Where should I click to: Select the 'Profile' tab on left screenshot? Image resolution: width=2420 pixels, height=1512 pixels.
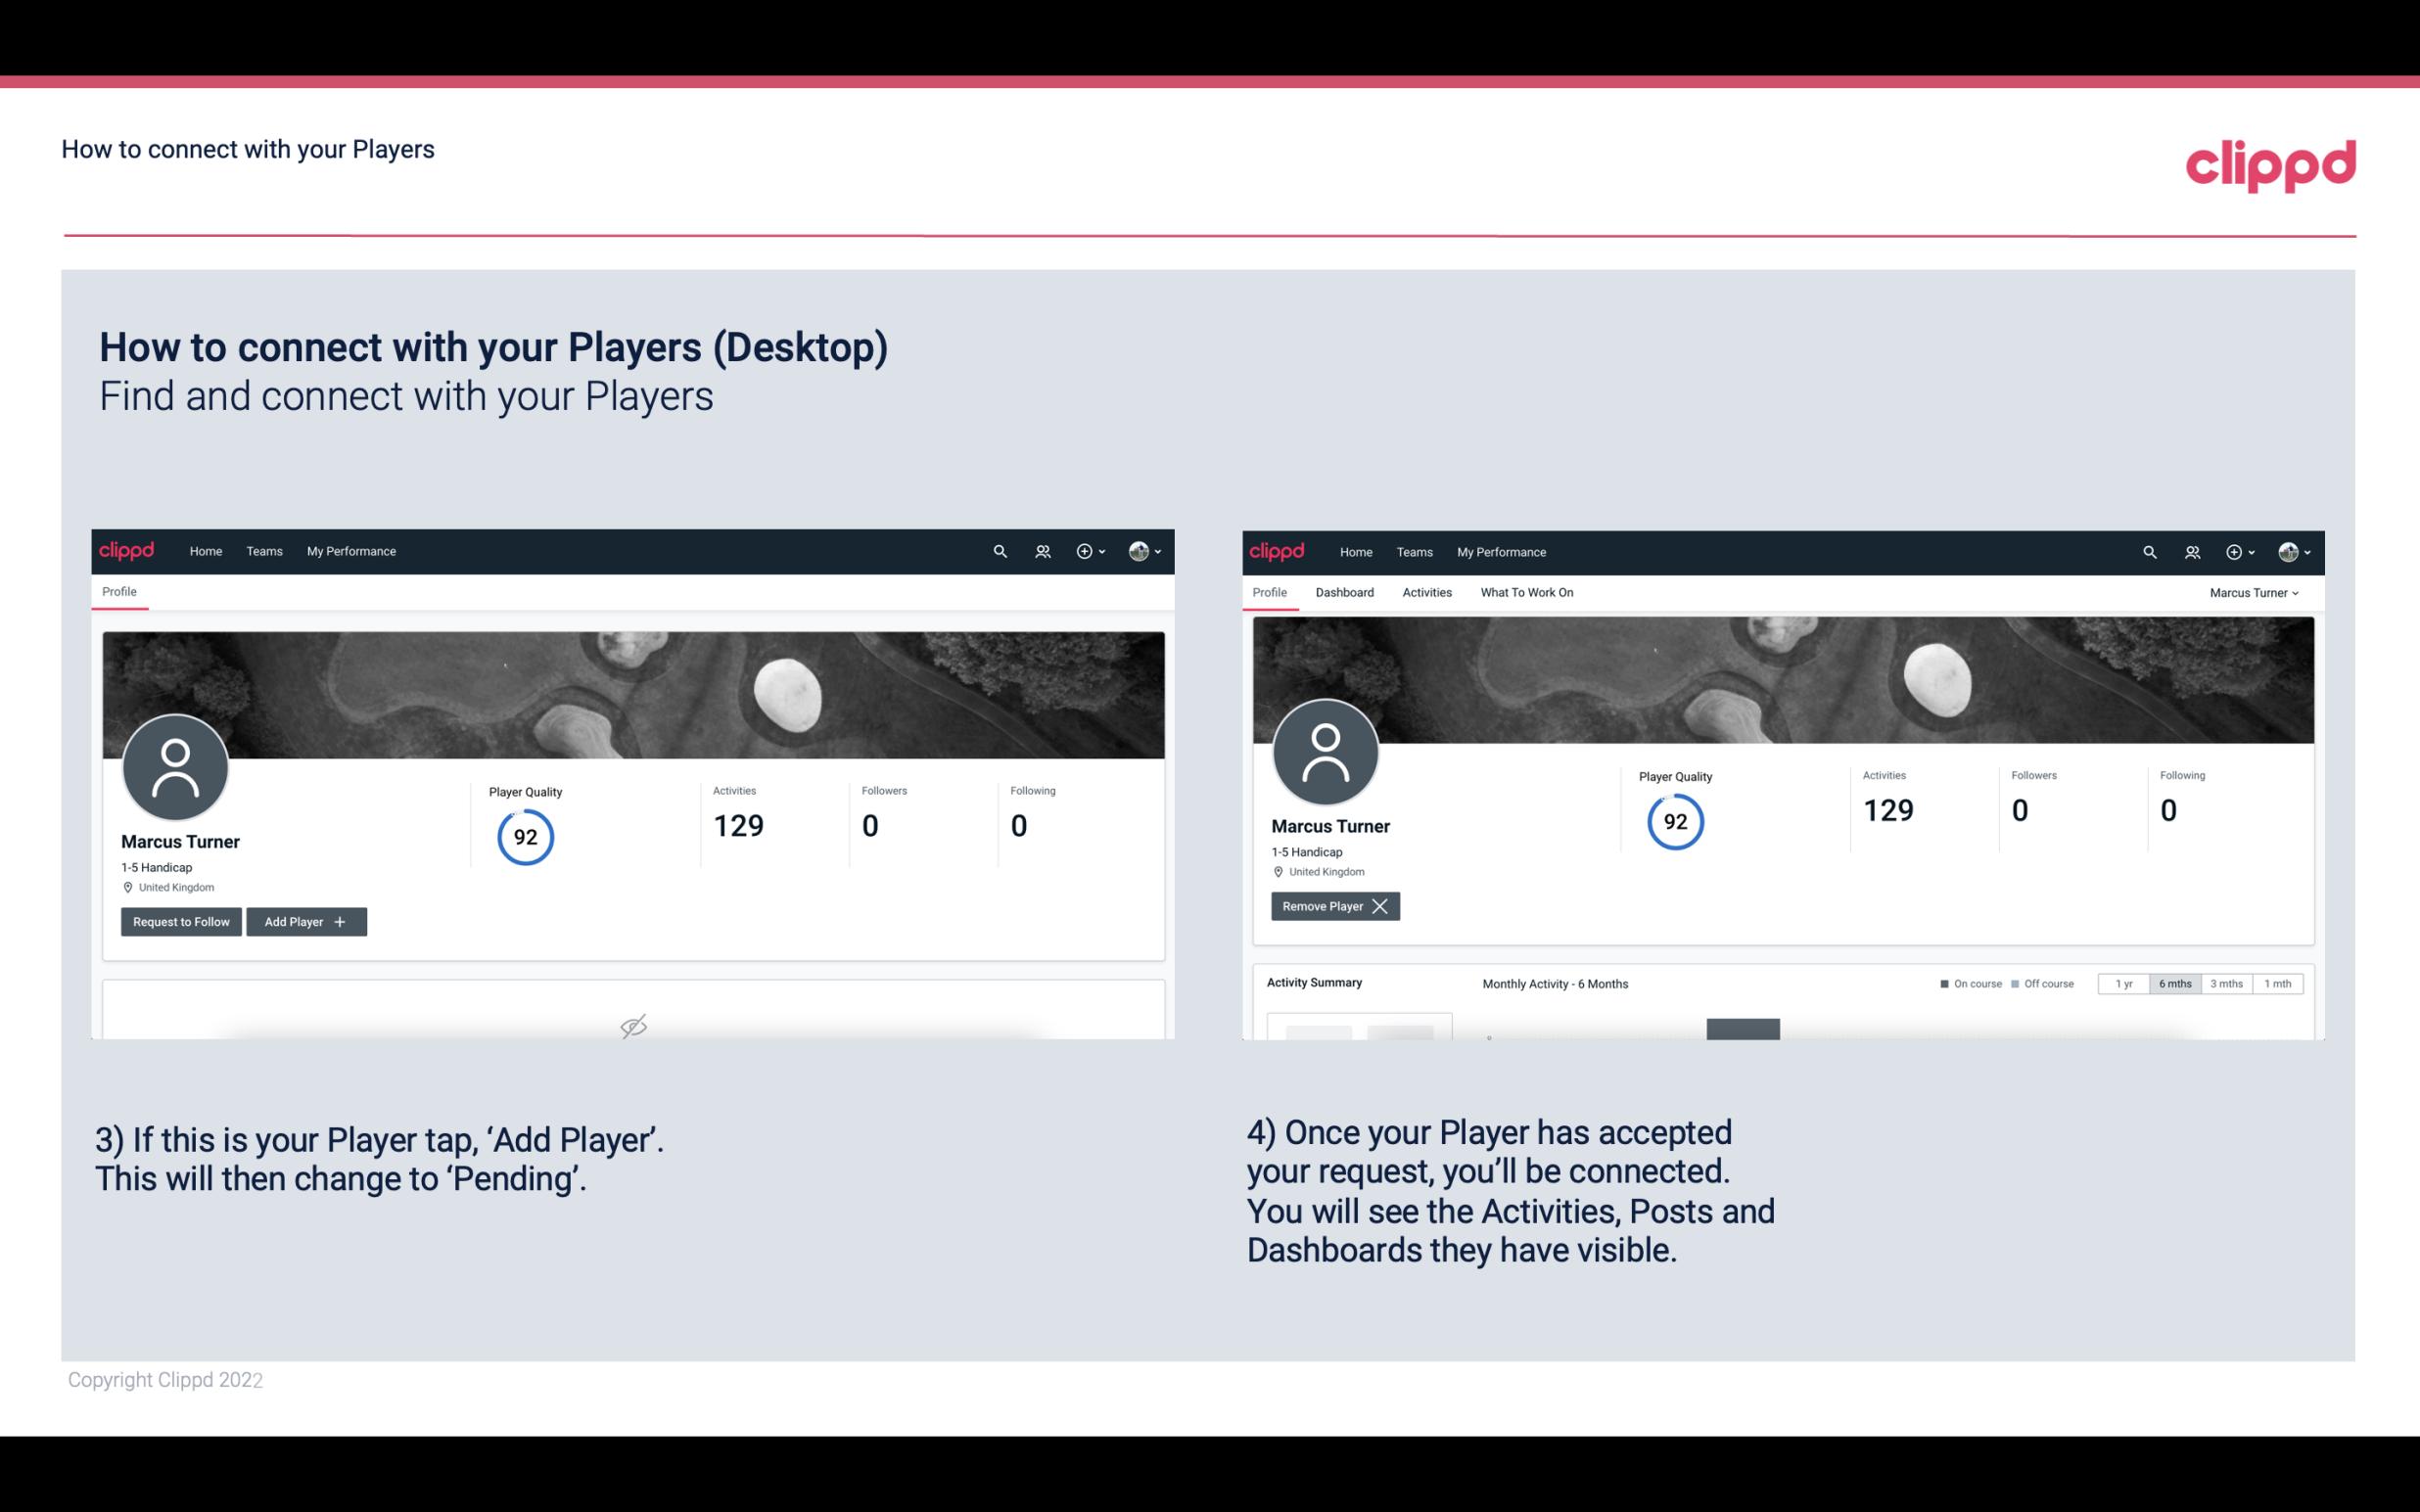118,590
